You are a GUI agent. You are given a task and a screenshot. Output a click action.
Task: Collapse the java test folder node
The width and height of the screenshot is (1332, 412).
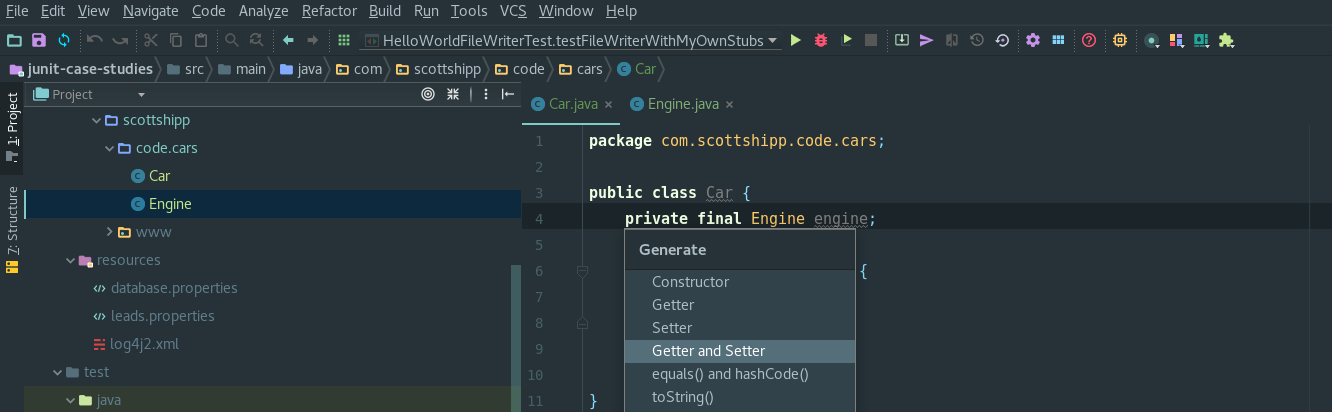click(70, 400)
